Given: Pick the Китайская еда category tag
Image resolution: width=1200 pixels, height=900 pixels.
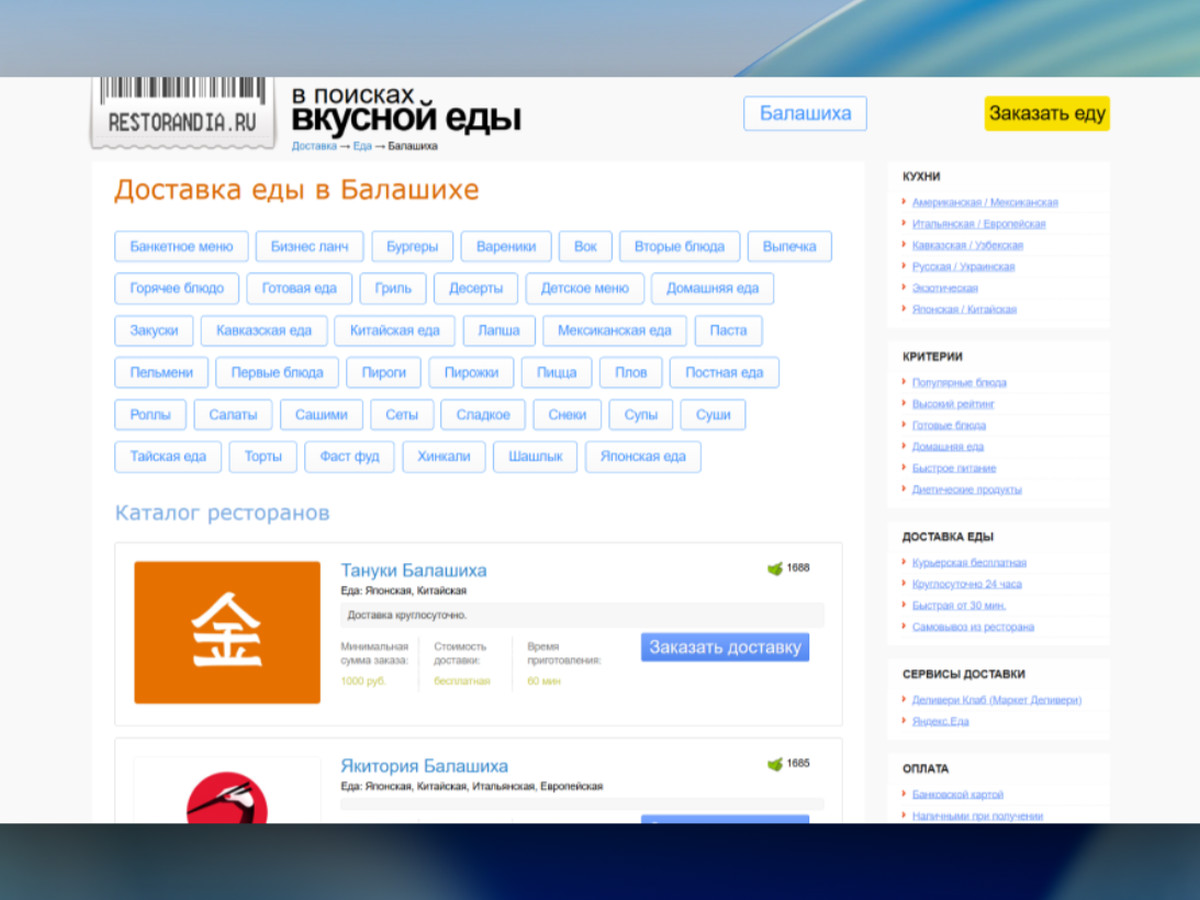Looking at the screenshot, I should [x=395, y=330].
